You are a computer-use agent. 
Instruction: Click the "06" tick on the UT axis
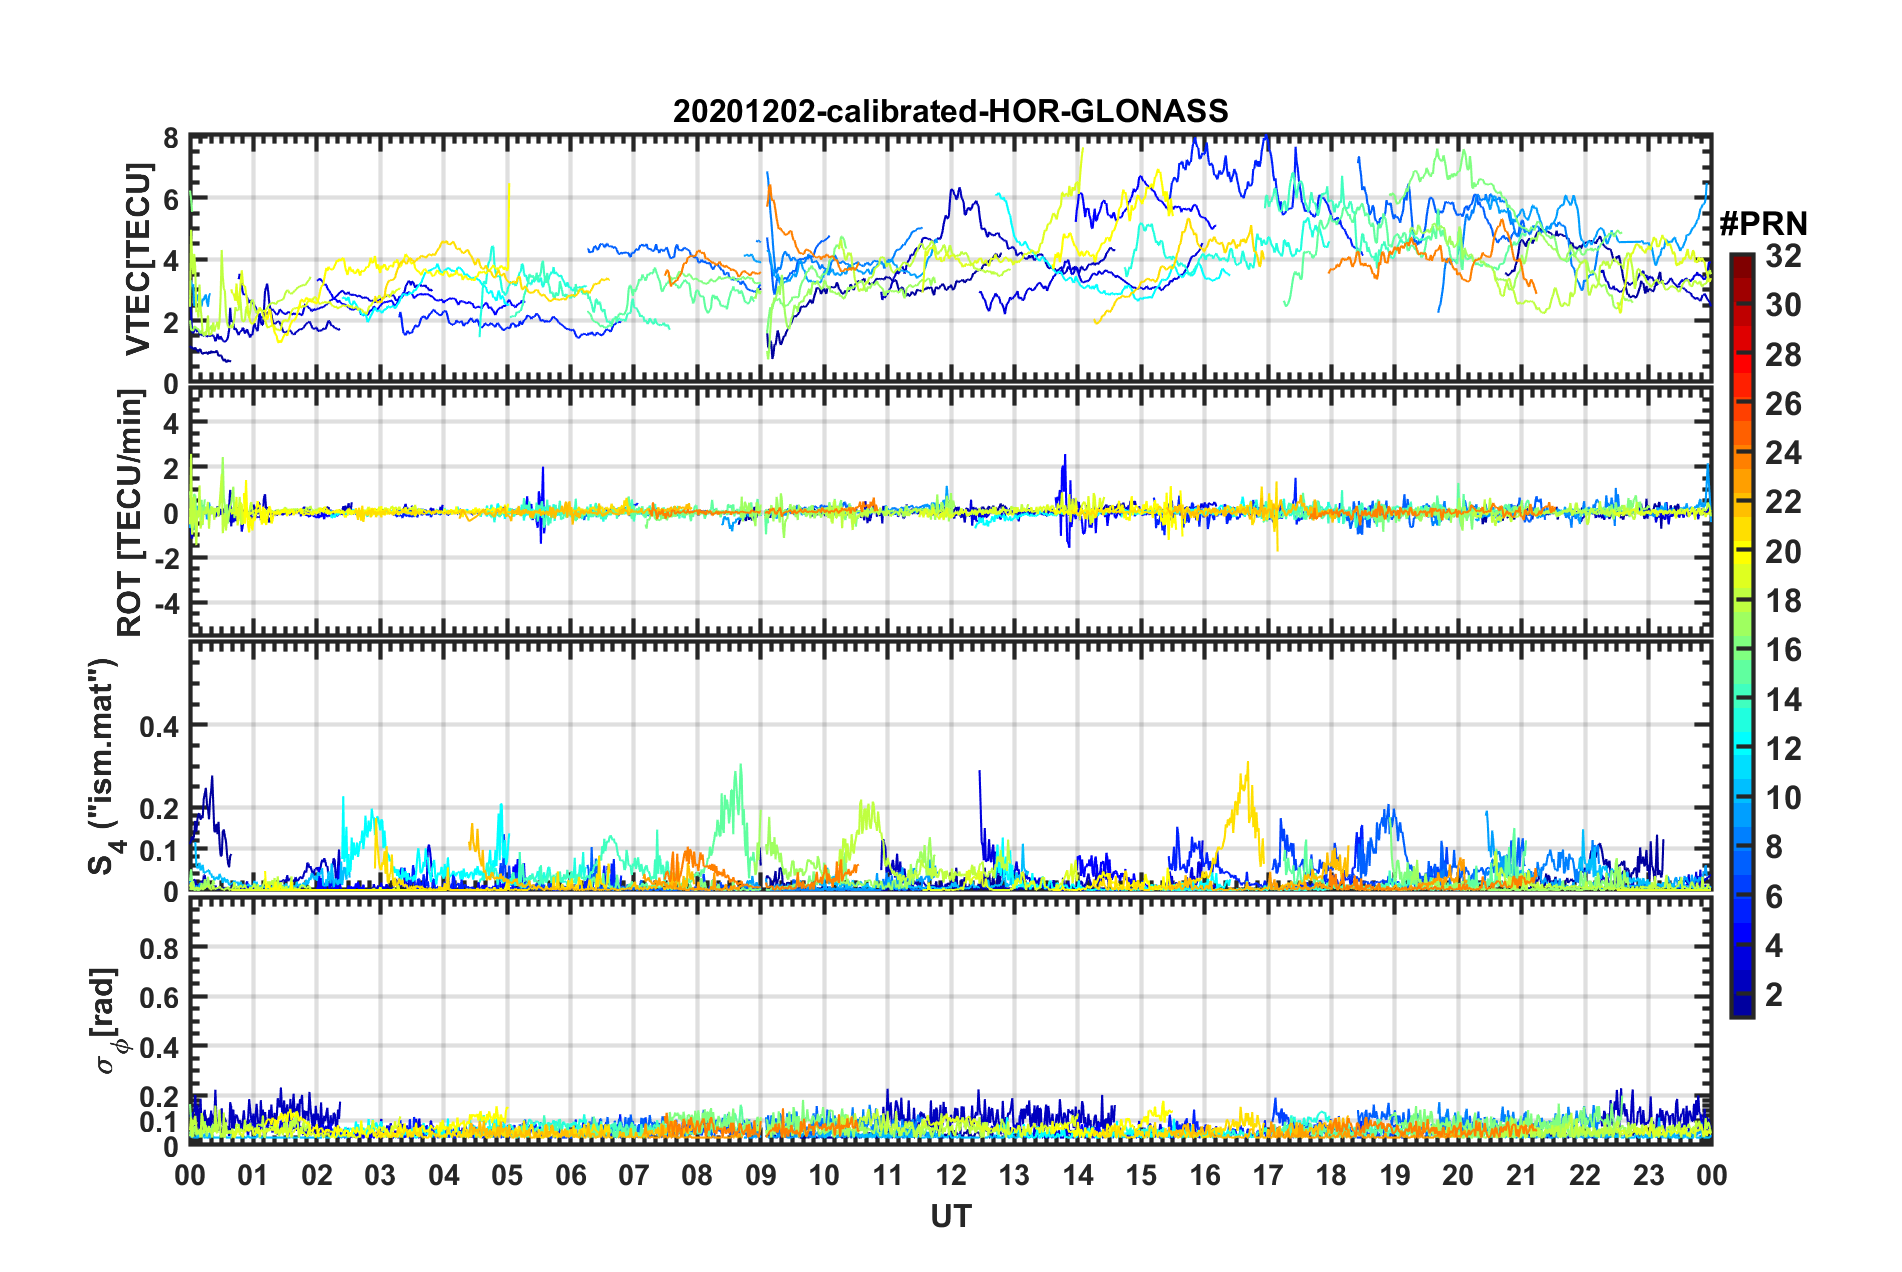(x=570, y=1175)
